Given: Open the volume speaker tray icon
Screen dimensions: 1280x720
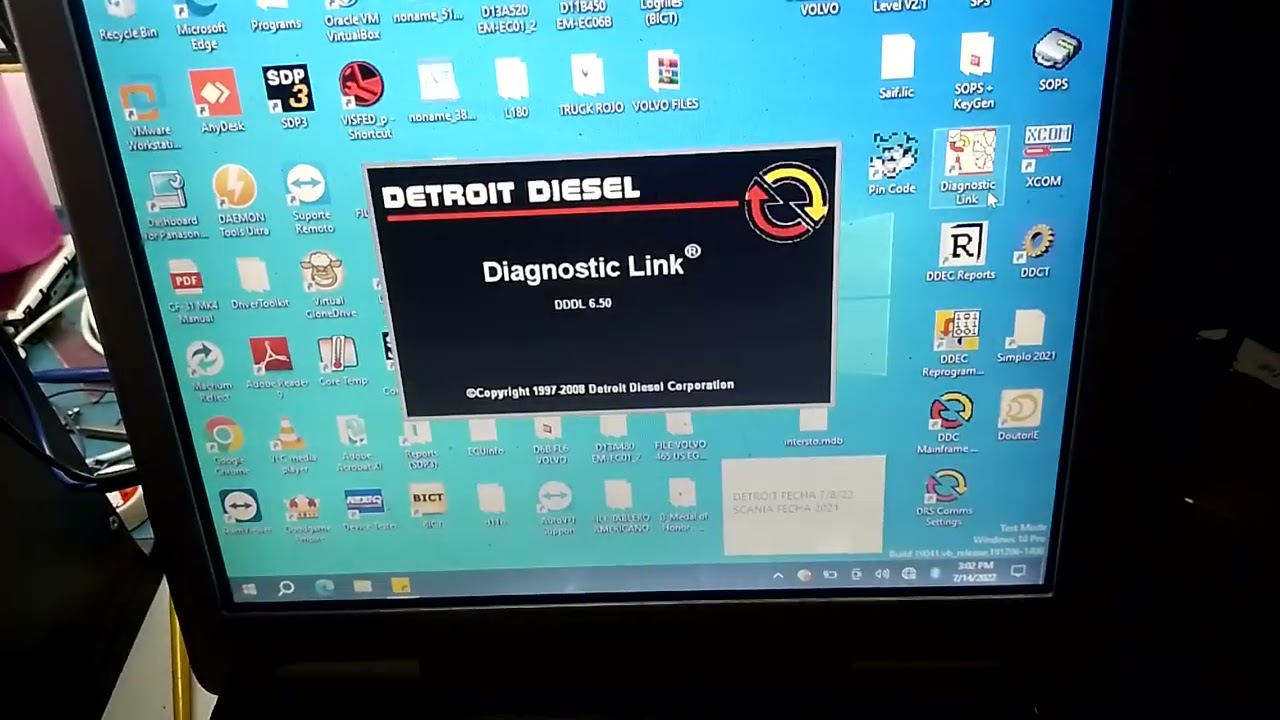Looking at the screenshot, I should coord(882,574).
